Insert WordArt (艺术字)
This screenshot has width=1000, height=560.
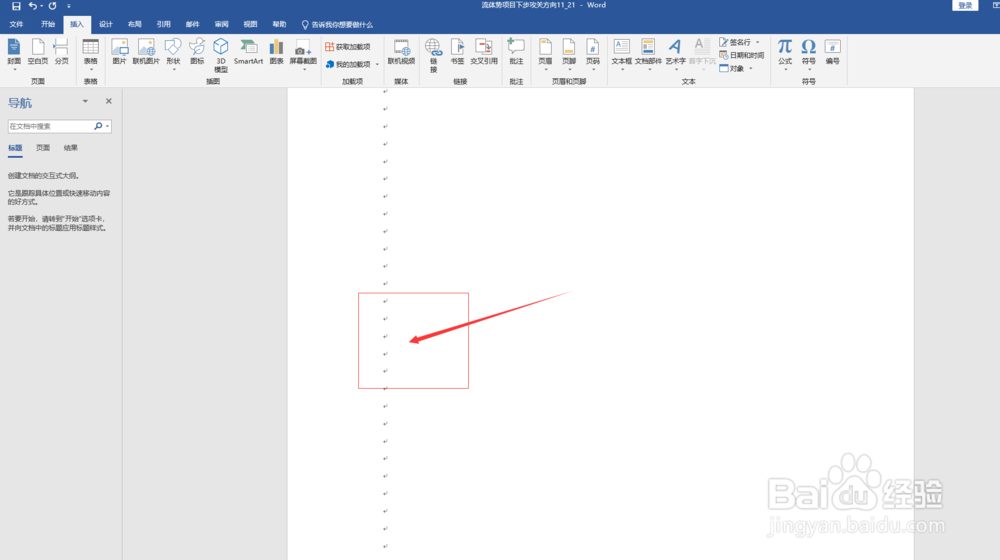click(675, 54)
